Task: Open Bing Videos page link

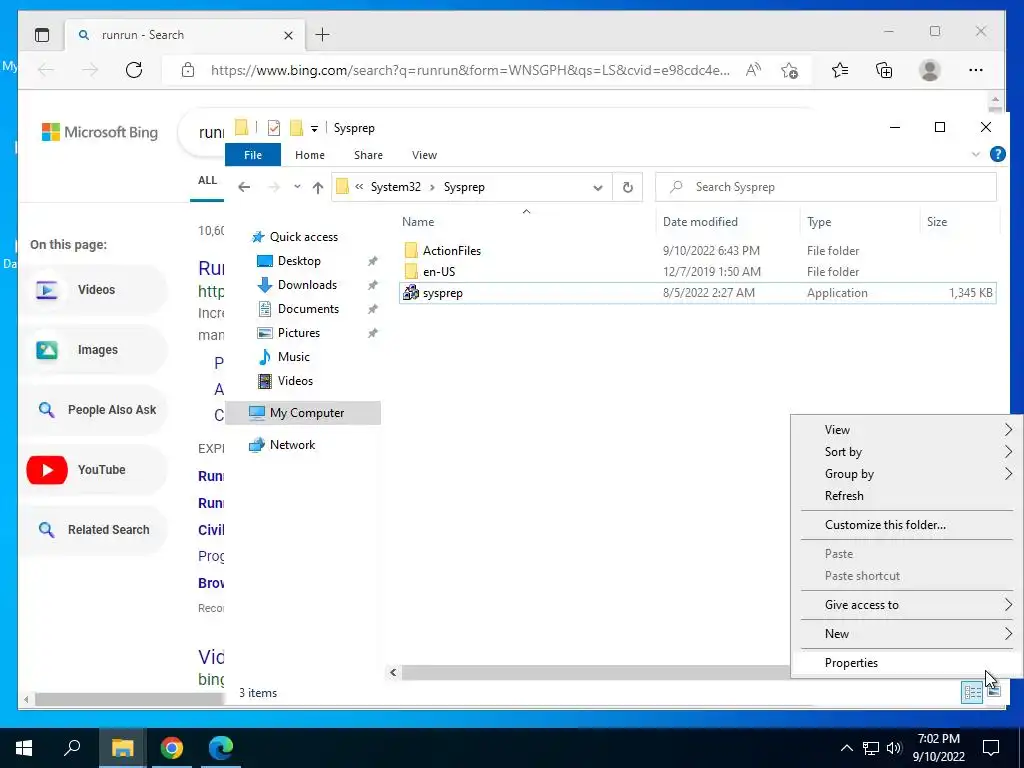Action: 93,290
